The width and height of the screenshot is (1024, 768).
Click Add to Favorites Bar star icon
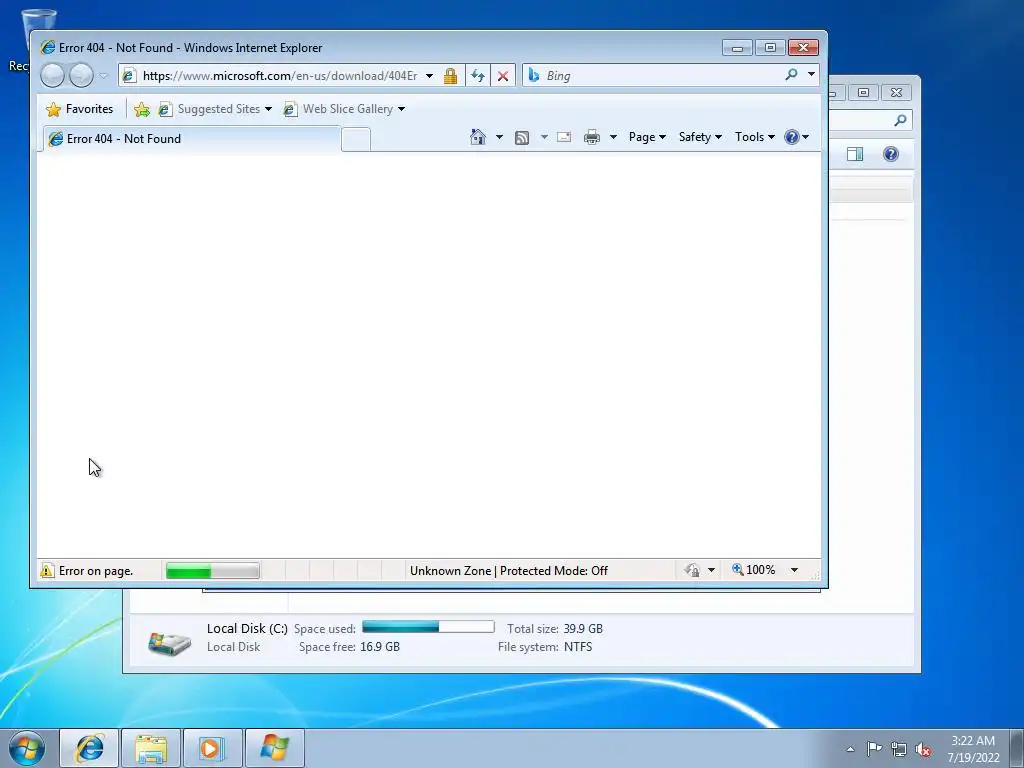[x=142, y=109]
